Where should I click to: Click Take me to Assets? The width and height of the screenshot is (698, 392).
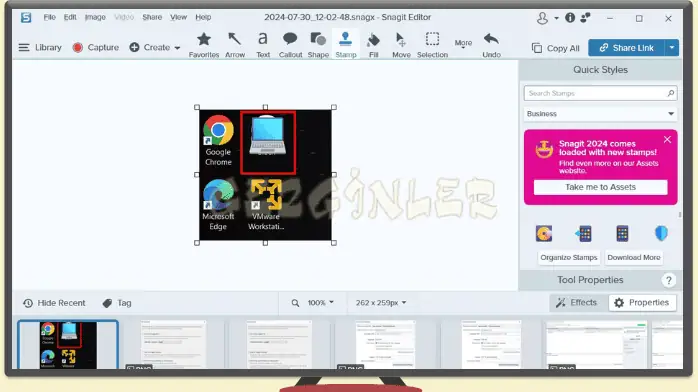pos(601,187)
